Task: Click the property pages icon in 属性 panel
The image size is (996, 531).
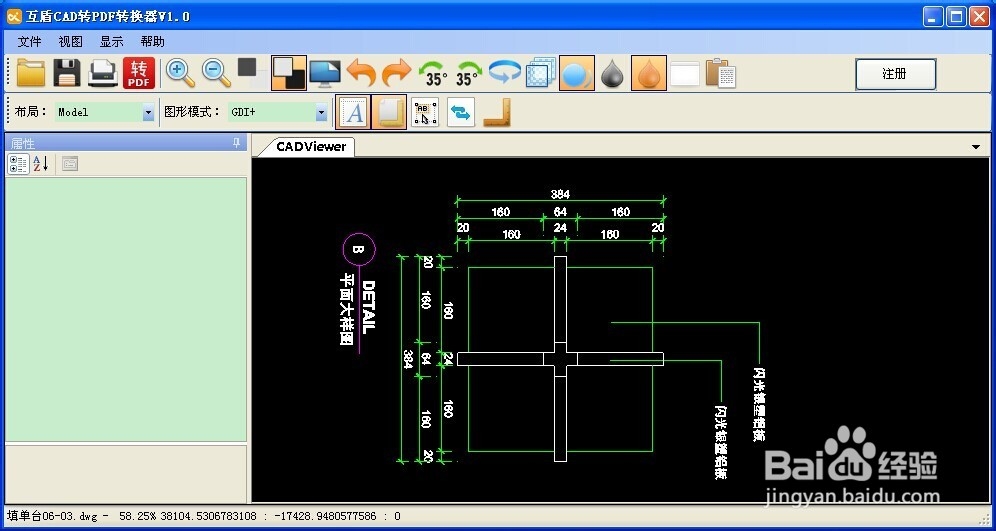Action: click(70, 165)
